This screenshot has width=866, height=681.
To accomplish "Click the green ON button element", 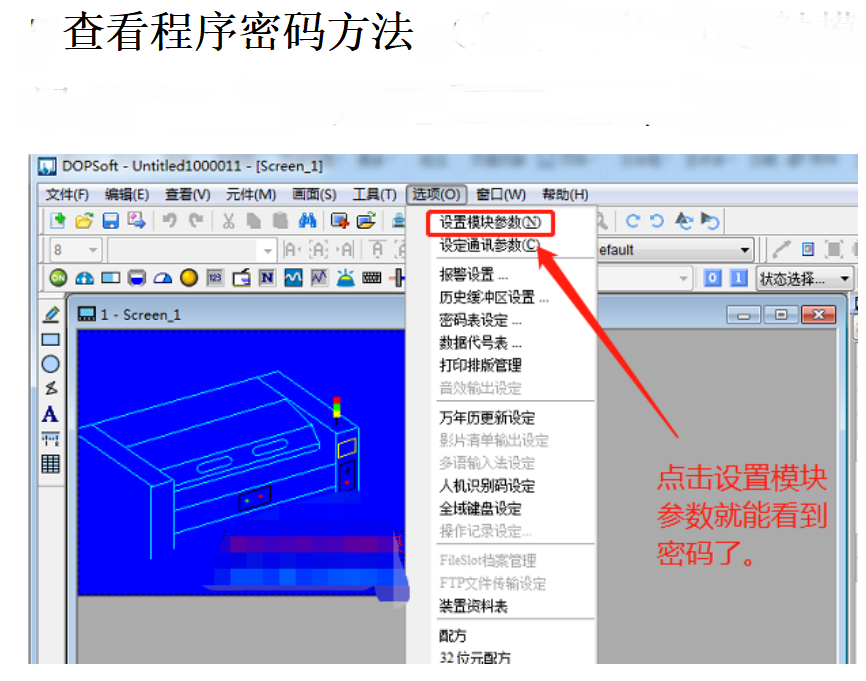I will click(x=58, y=278).
